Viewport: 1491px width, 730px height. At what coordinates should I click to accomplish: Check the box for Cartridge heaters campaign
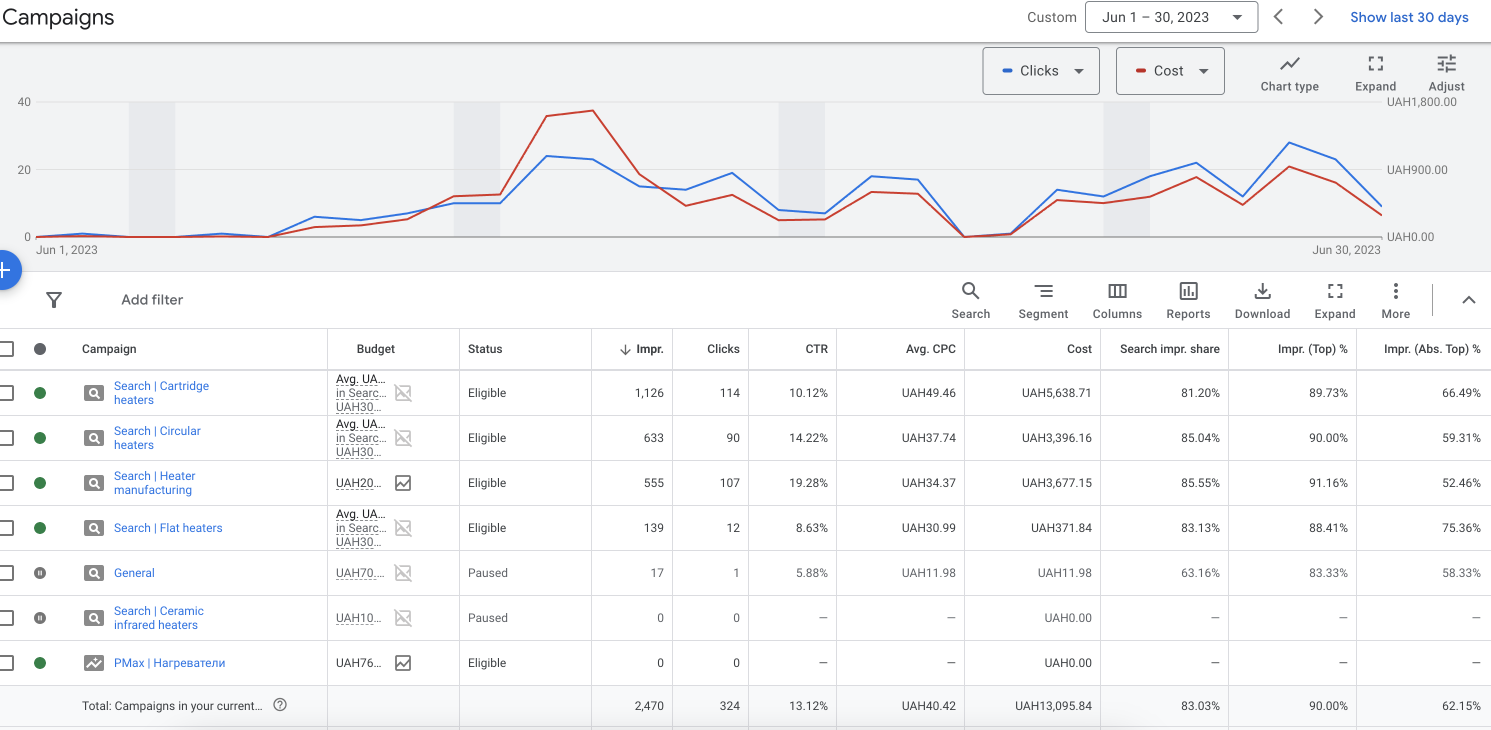(7, 393)
